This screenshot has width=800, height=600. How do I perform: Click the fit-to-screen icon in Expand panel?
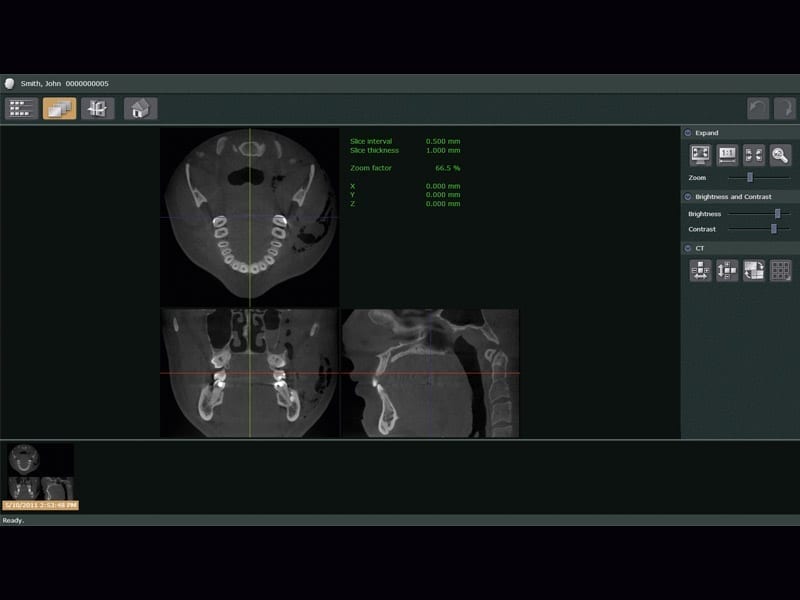point(700,155)
